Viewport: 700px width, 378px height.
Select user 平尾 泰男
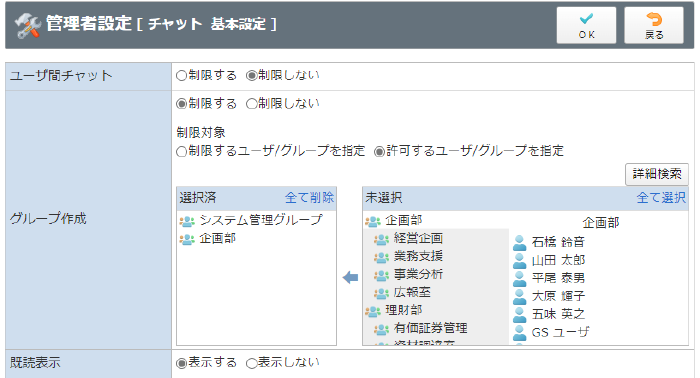click(x=558, y=278)
